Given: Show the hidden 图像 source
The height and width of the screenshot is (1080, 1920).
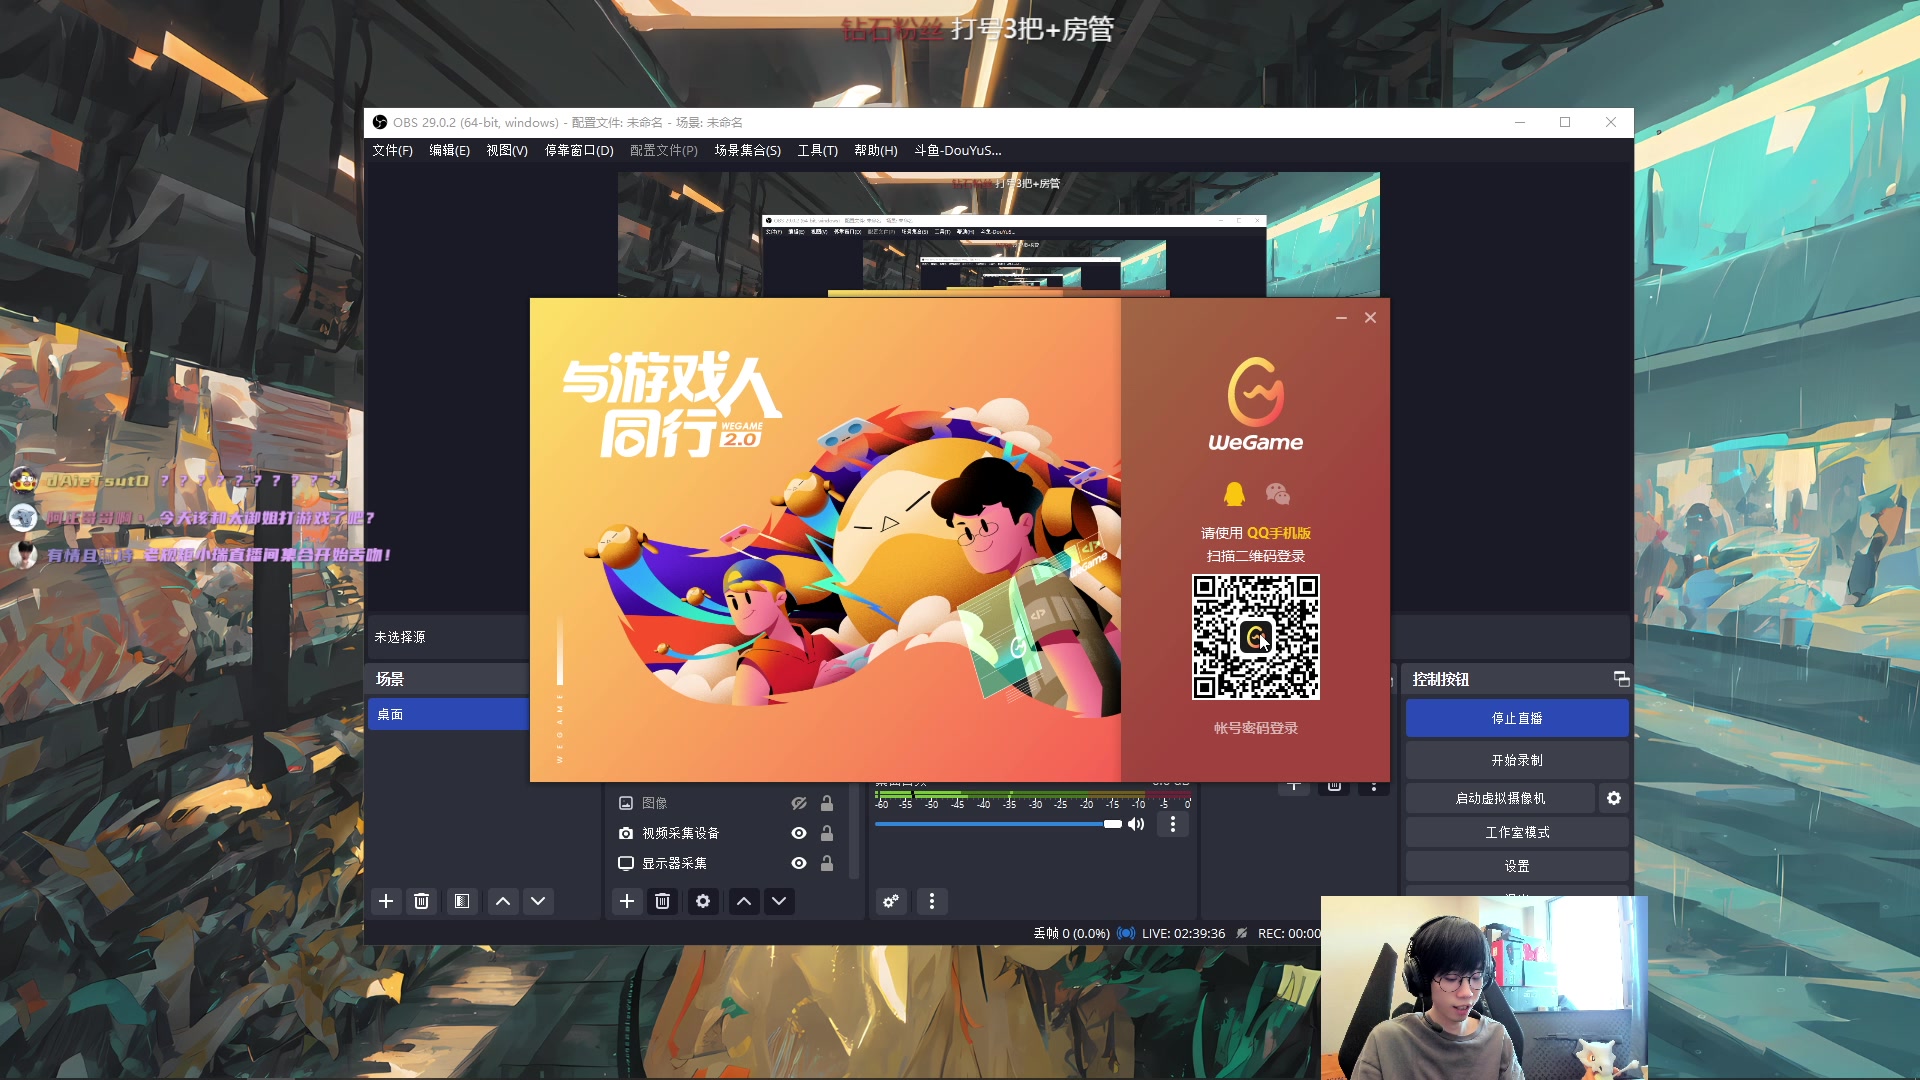Looking at the screenshot, I should pos(799,803).
